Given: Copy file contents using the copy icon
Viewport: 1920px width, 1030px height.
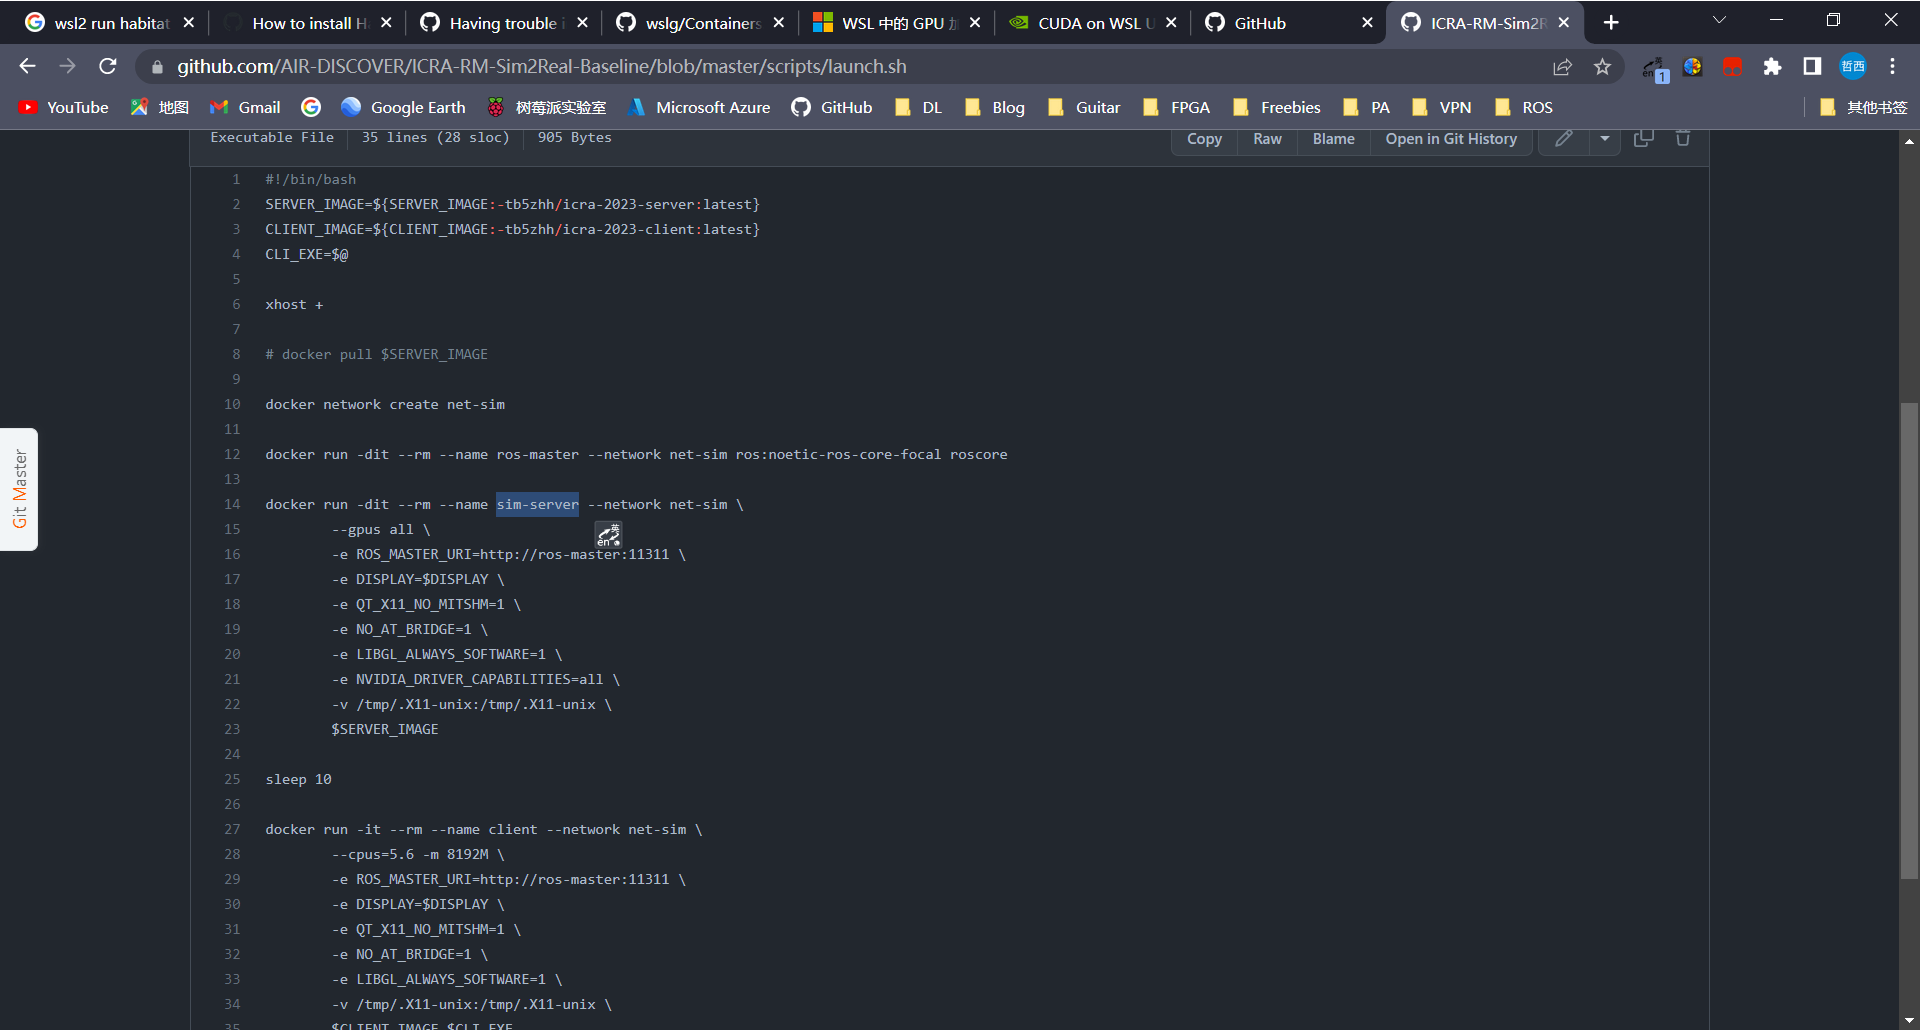Looking at the screenshot, I should click(x=1643, y=139).
